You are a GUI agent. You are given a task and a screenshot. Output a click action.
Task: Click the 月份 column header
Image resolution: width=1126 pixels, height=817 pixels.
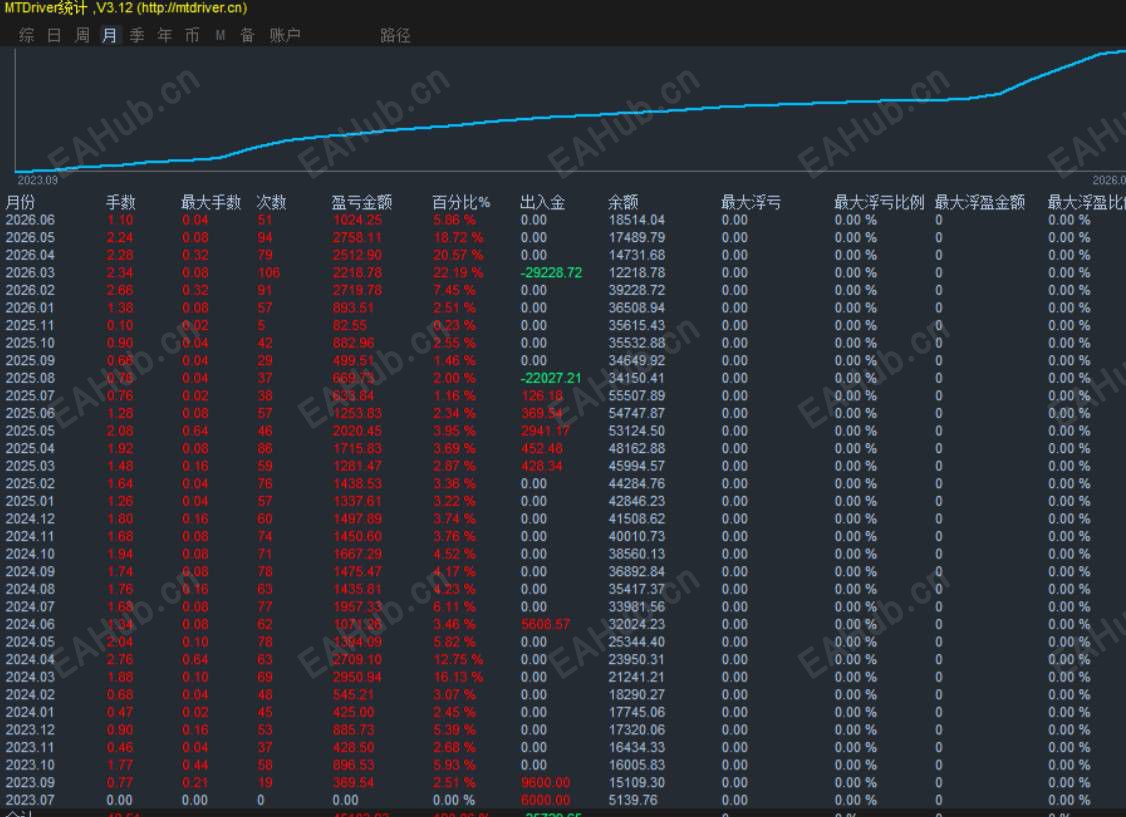(20, 202)
